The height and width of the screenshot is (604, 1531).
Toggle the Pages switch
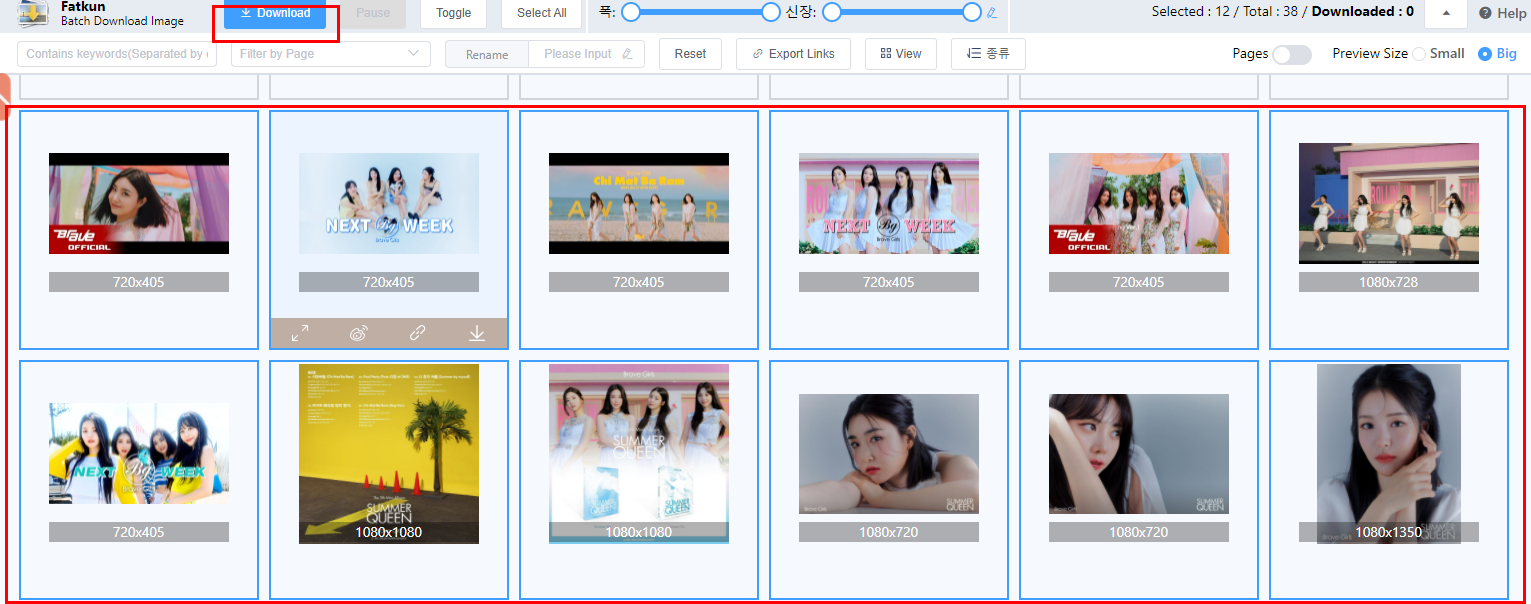tap(1292, 54)
